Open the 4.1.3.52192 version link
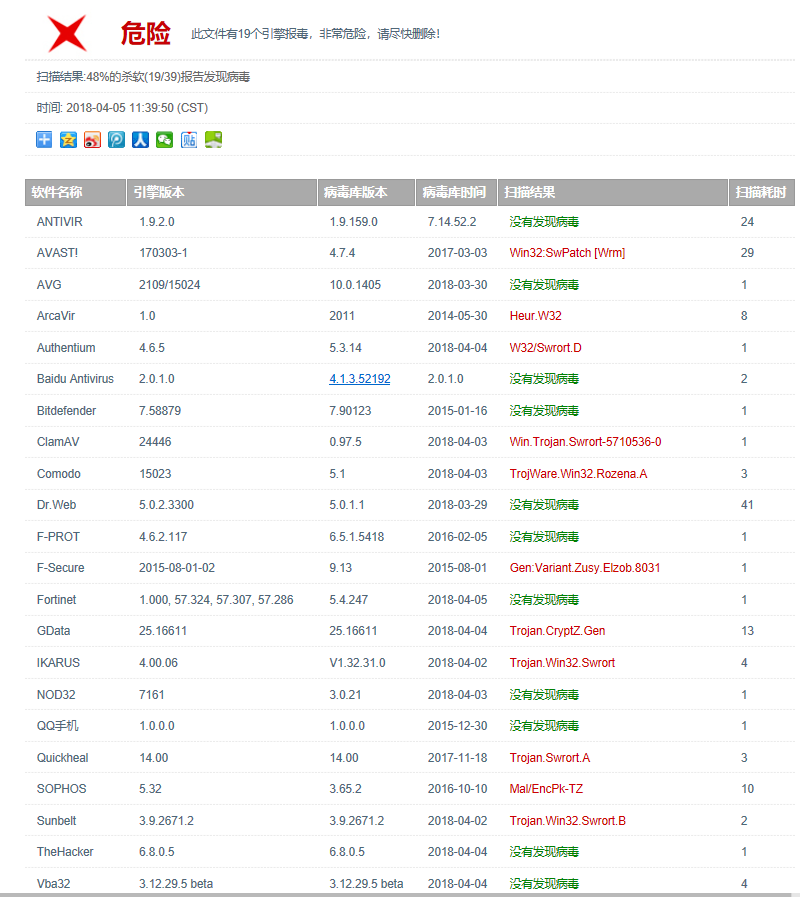The height and width of the screenshot is (897, 800). pyautogui.click(x=359, y=379)
